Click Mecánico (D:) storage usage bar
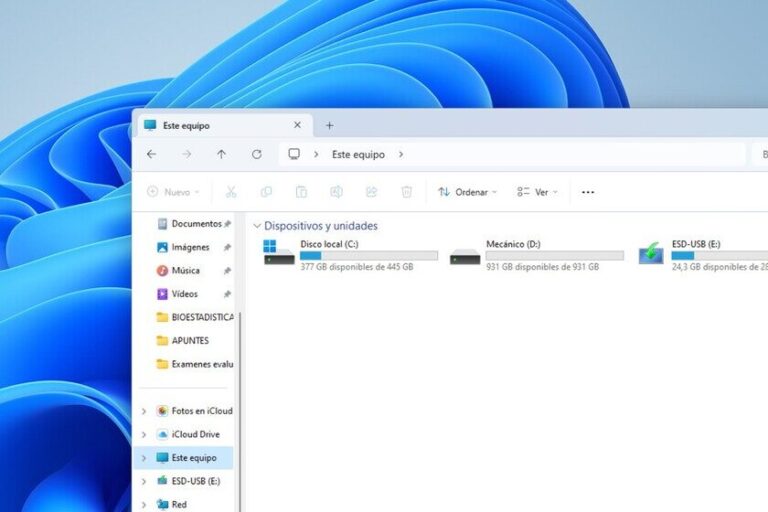The width and height of the screenshot is (768, 512). [554, 256]
